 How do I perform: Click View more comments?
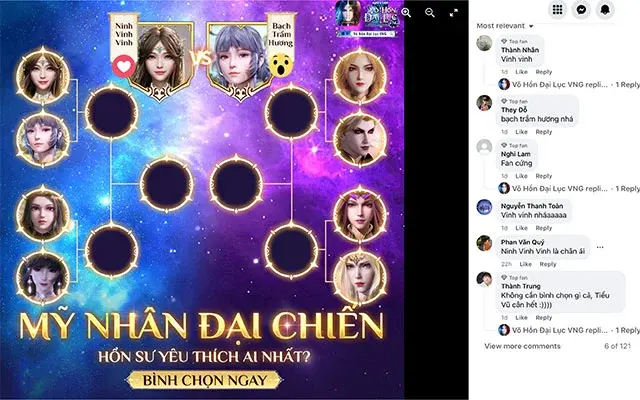point(522,346)
